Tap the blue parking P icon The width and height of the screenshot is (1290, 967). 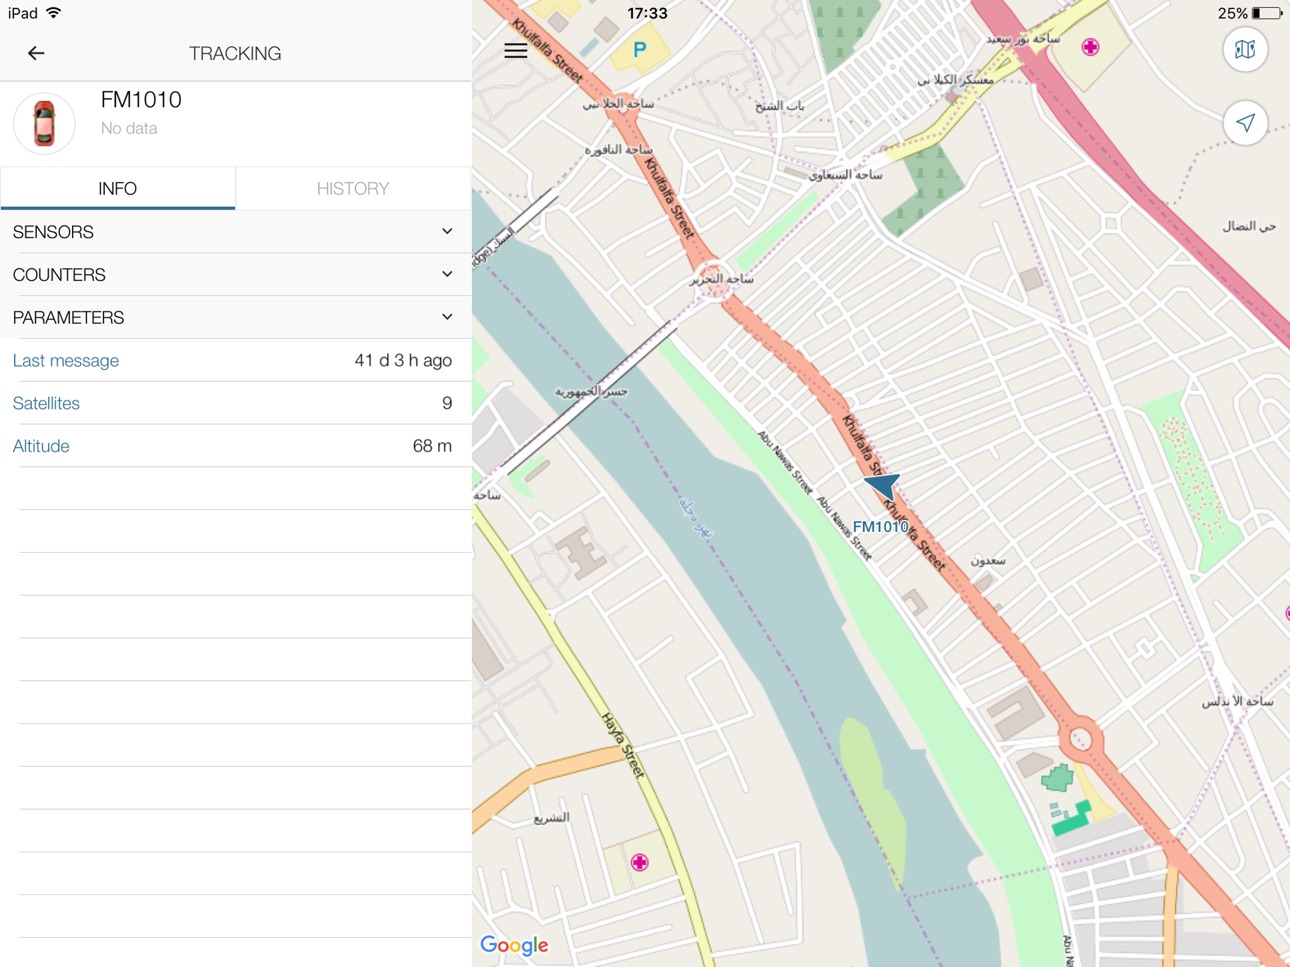click(x=639, y=49)
